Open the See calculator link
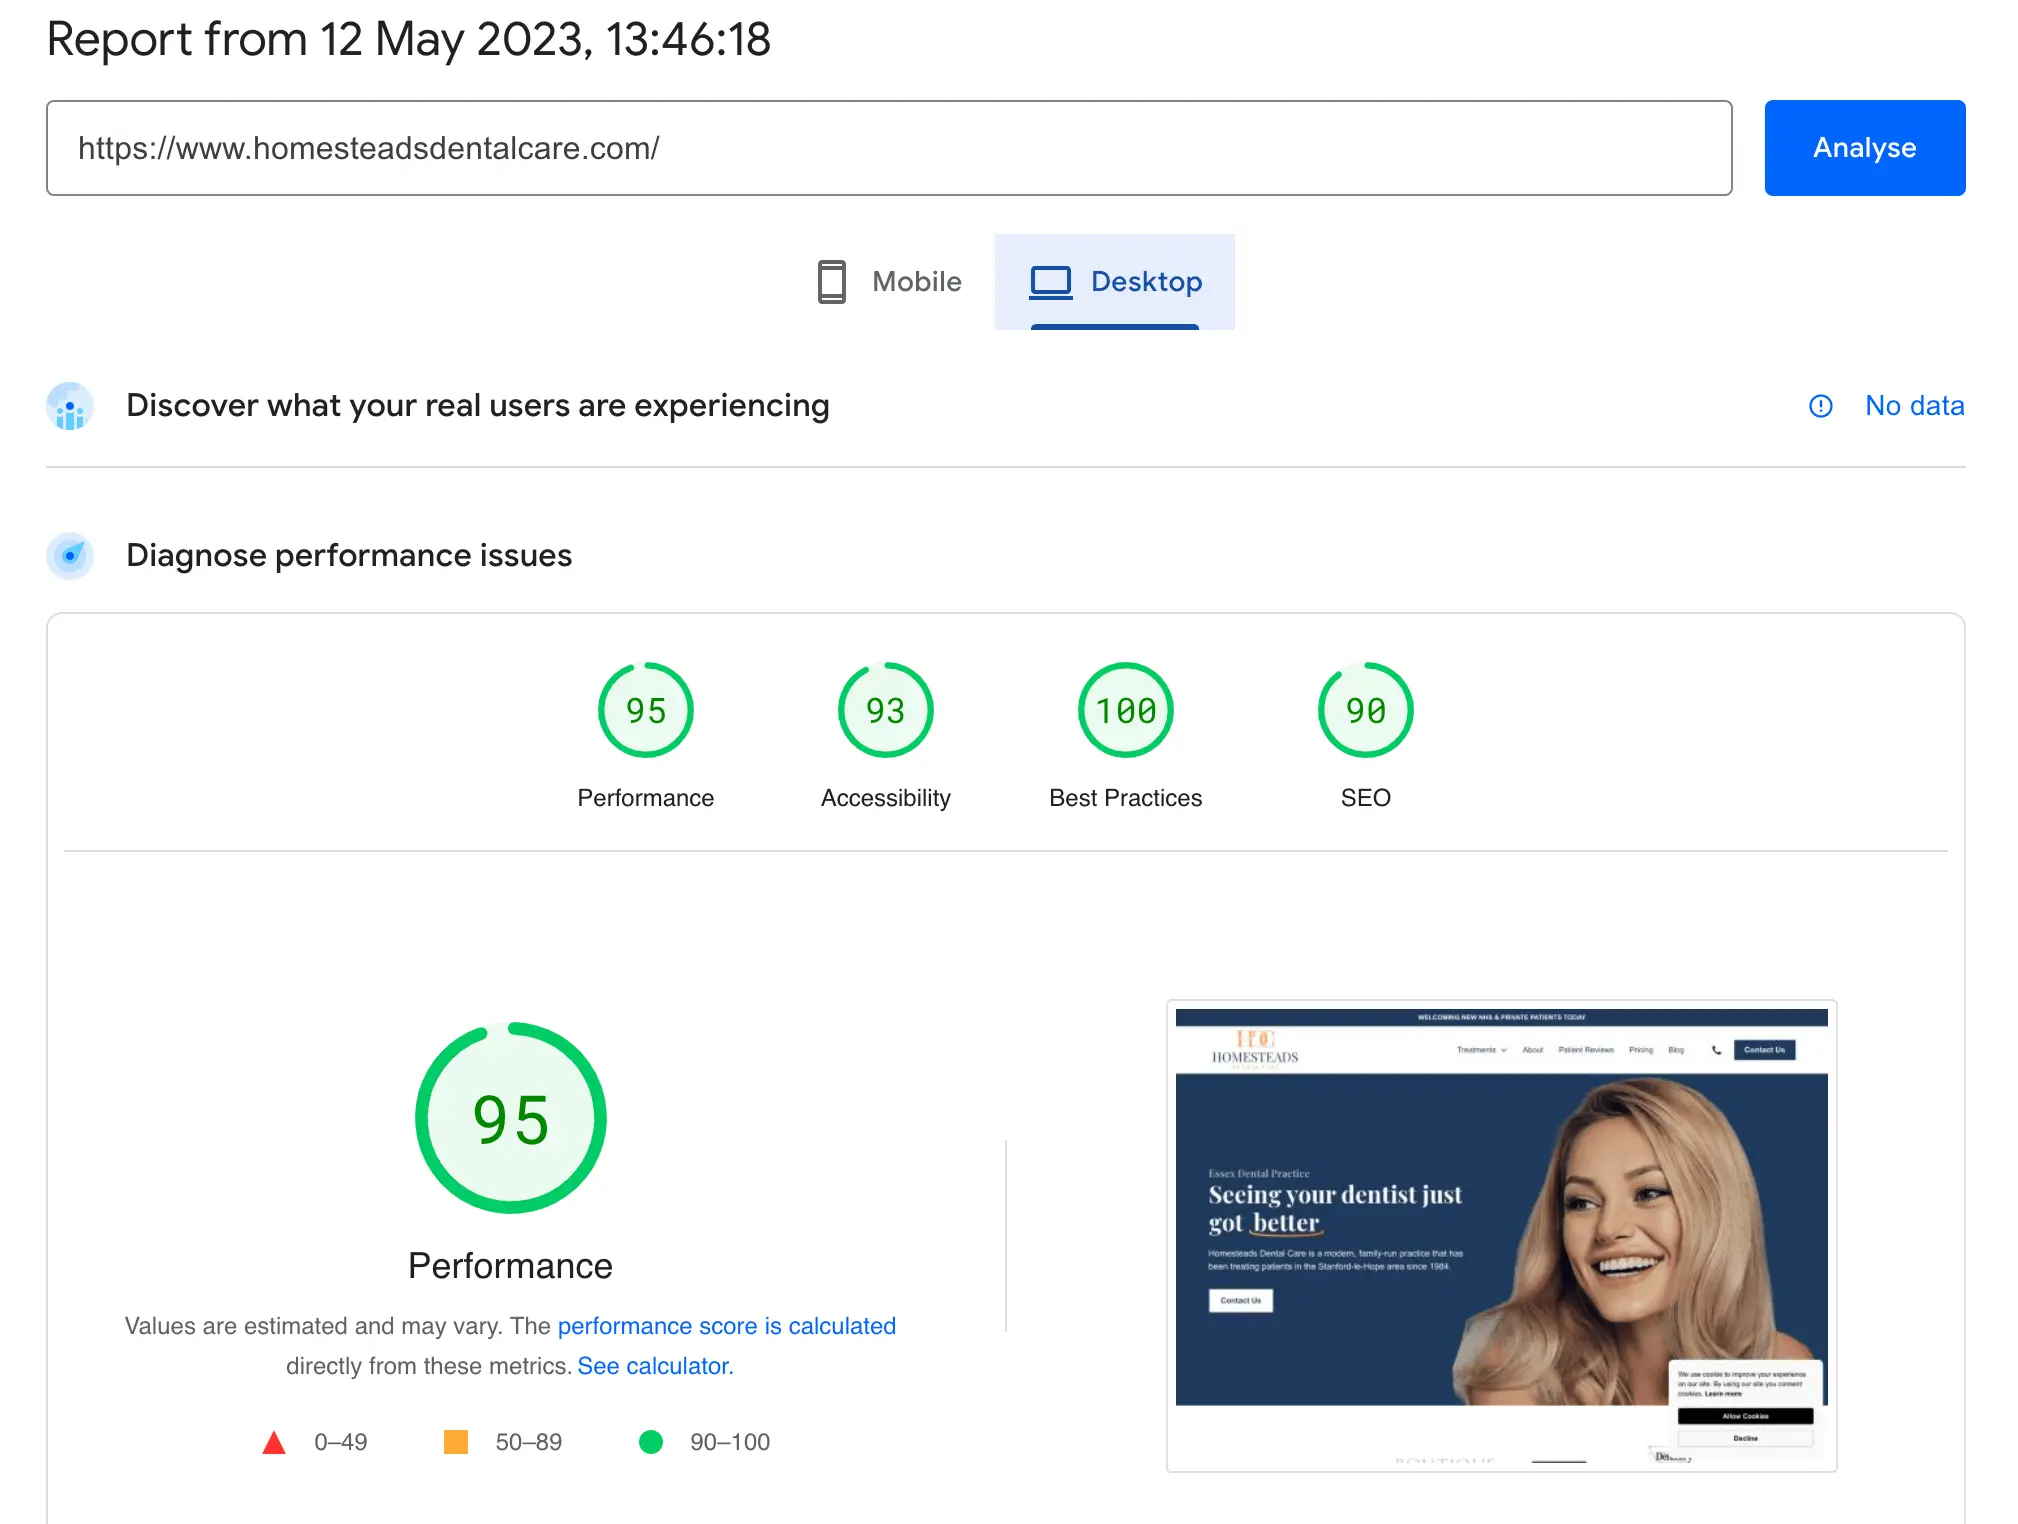 (655, 1366)
